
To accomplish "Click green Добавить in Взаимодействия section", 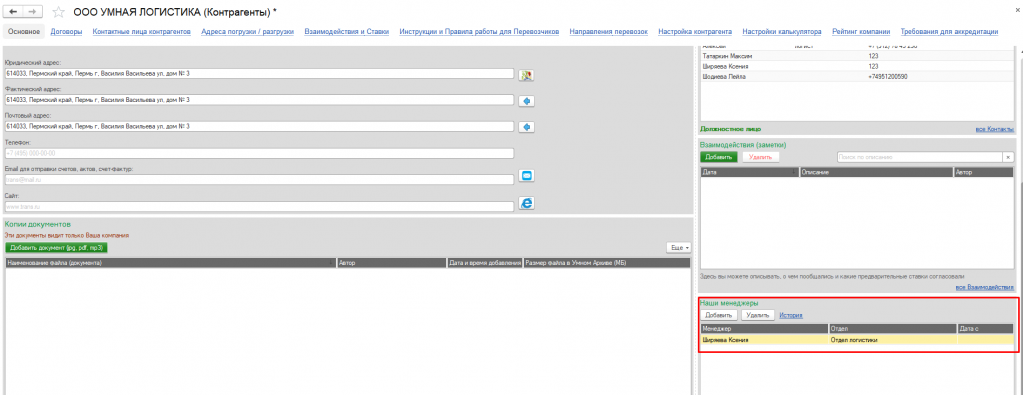I will (718, 157).
